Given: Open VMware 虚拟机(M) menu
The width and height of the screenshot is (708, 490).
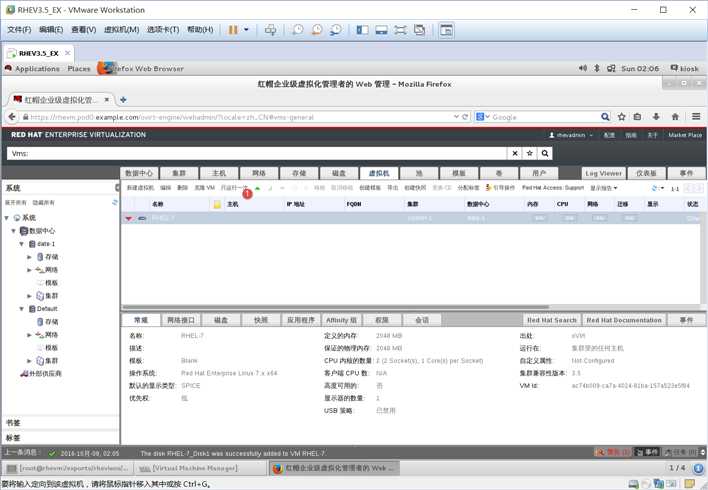Looking at the screenshot, I should tap(121, 30).
